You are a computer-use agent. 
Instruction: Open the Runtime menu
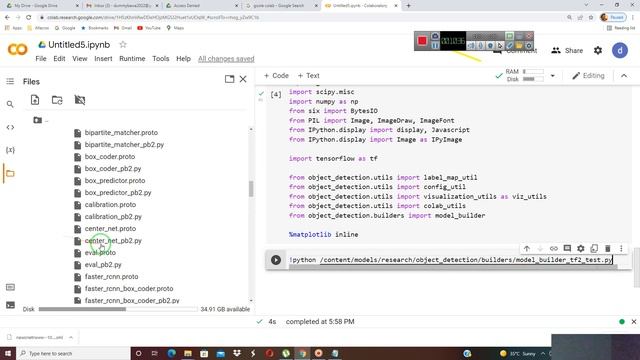[x=132, y=59]
